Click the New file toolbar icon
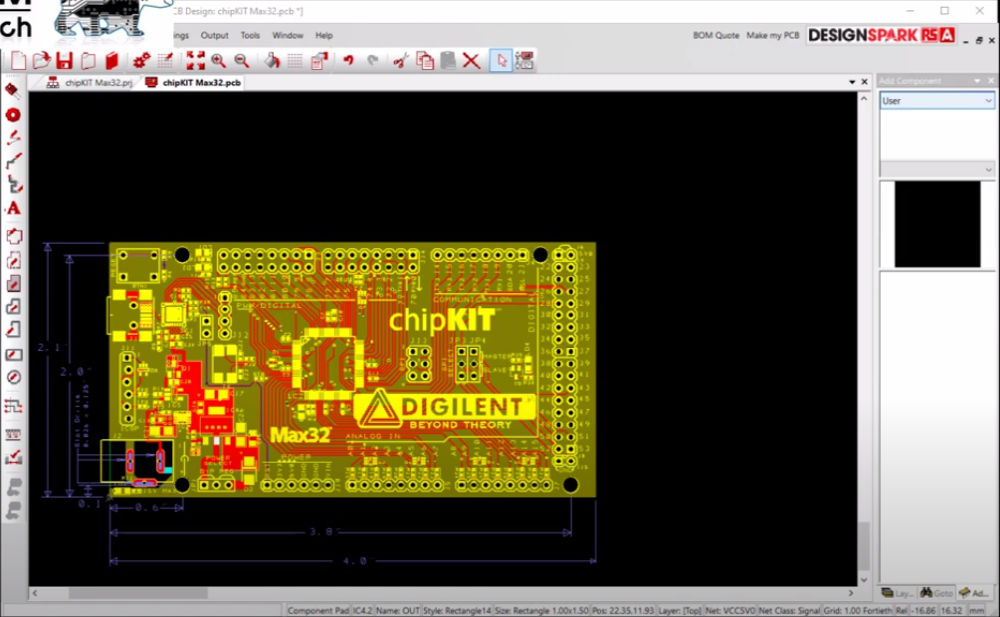Screen dimensions: 1000x617 [18, 61]
